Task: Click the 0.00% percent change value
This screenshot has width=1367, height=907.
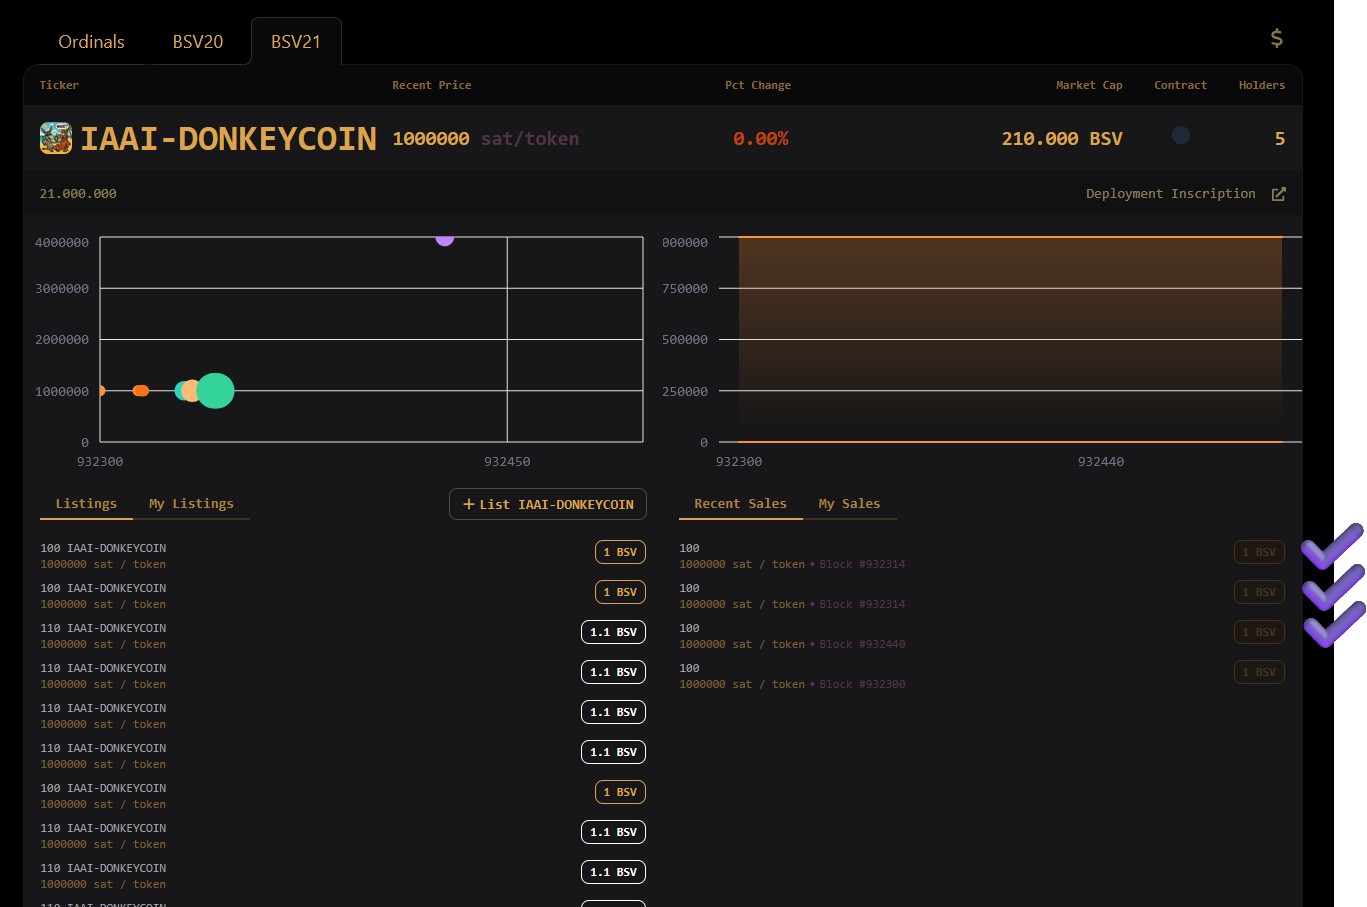Action: pyautogui.click(x=761, y=139)
